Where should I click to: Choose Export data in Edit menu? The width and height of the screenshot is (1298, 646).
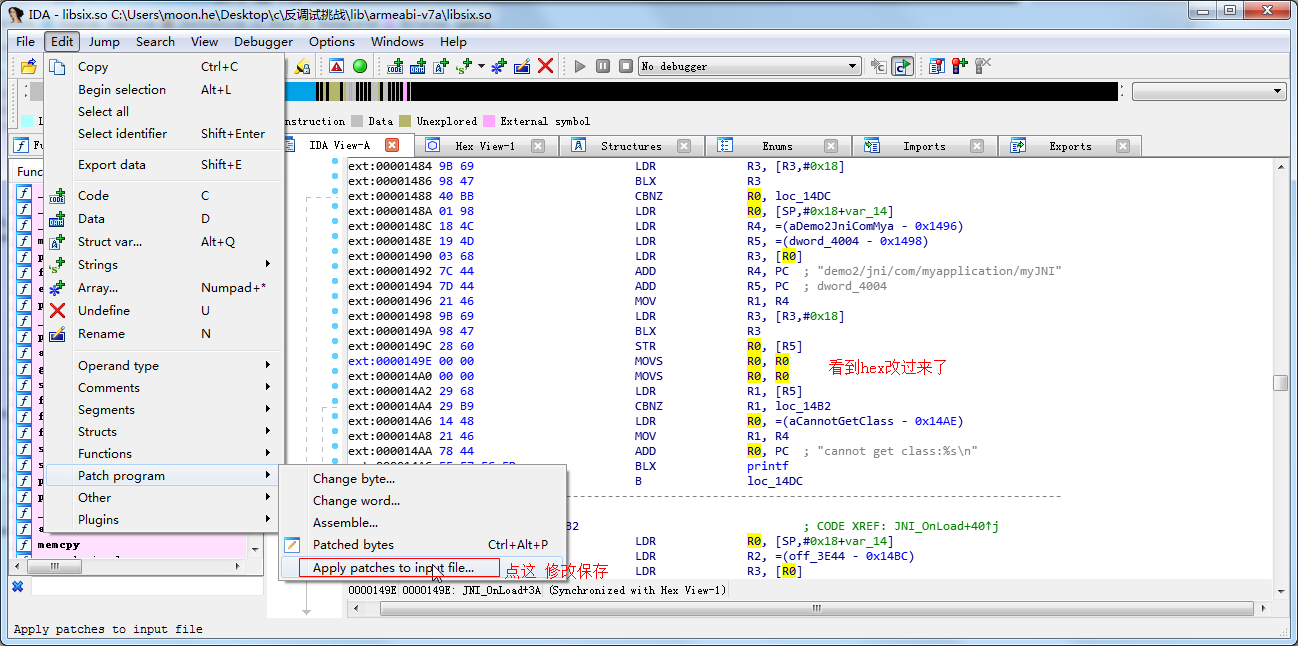164,164
